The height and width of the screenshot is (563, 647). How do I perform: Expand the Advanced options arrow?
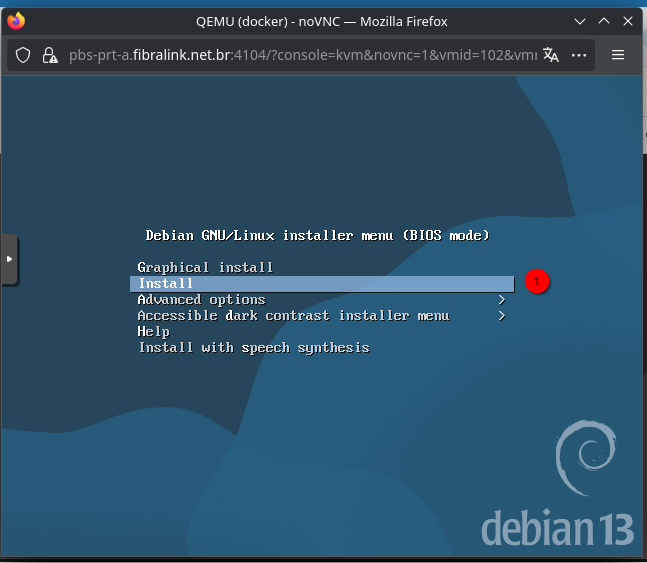(x=502, y=300)
